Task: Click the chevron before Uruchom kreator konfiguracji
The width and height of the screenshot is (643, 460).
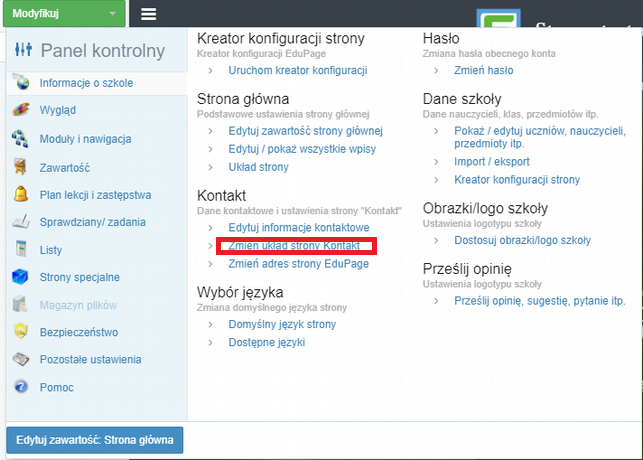Action: (210, 71)
